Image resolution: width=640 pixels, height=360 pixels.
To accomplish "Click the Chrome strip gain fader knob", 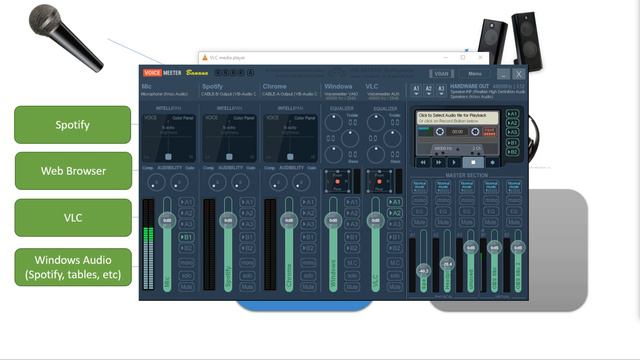I will (x=289, y=220).
